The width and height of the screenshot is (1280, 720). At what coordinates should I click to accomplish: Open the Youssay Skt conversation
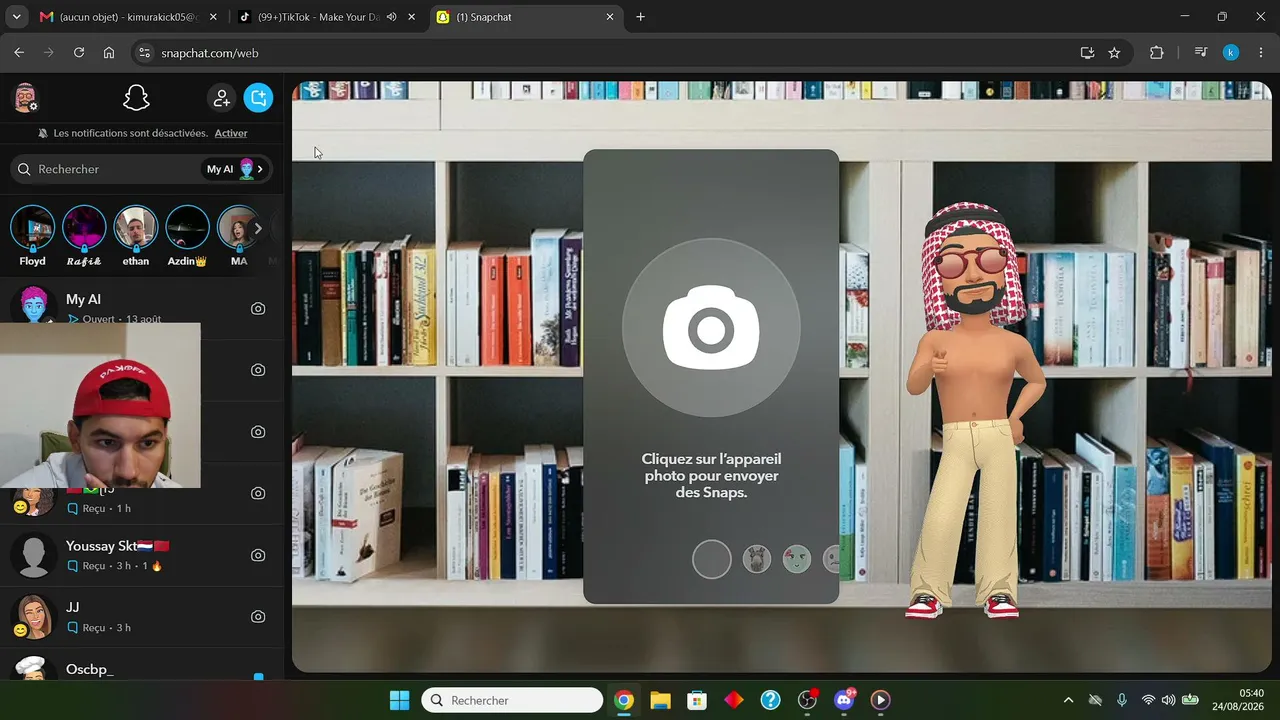[142, 555]
